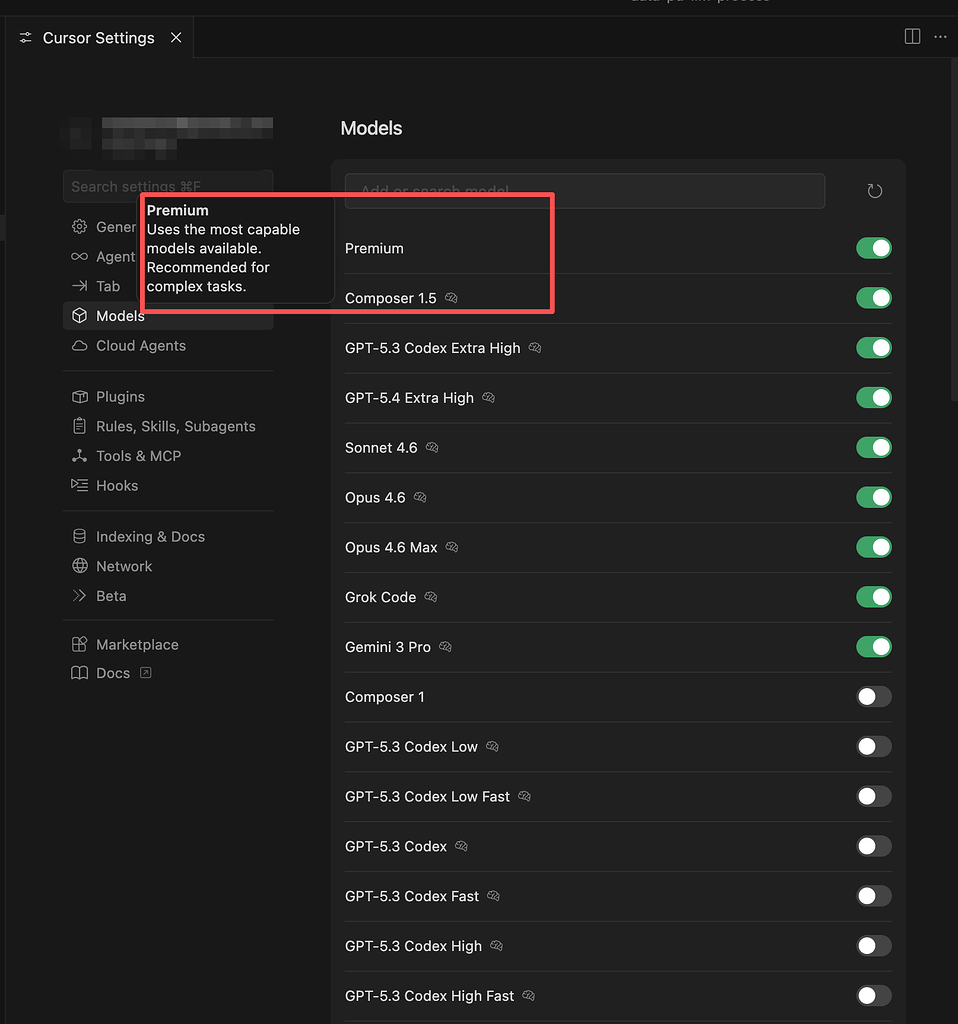Select the Network settings item

tap(168, 566)
